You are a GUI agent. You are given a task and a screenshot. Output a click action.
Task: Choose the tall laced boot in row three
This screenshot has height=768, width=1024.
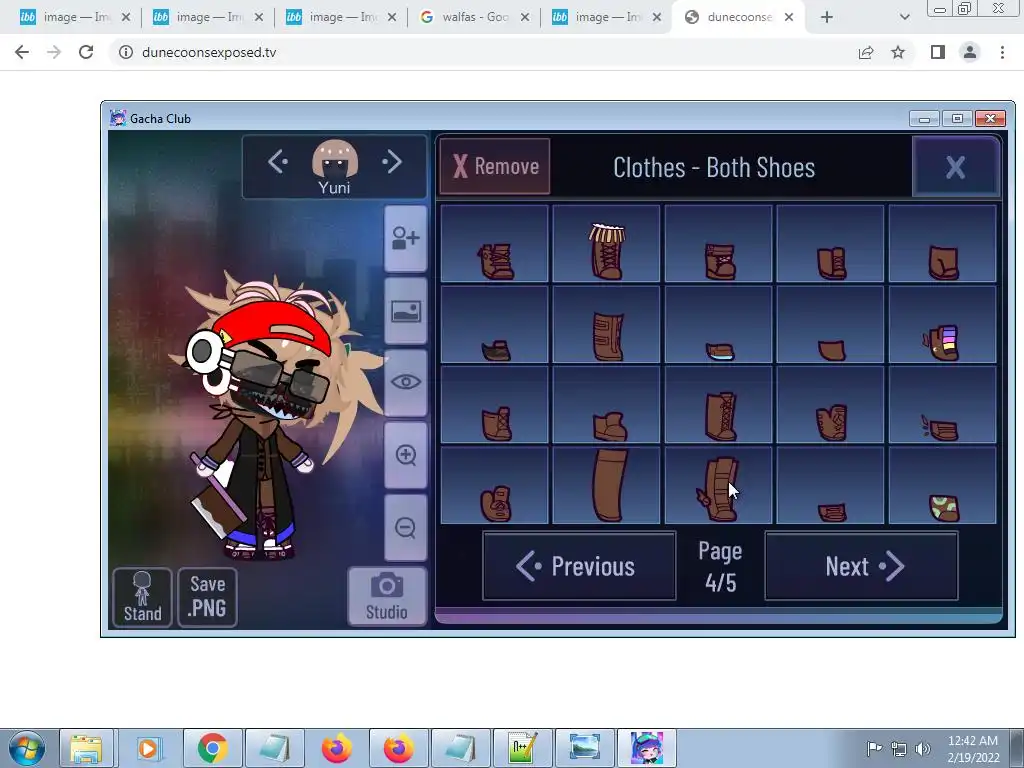pyautogui.click(x=718, y=405)
